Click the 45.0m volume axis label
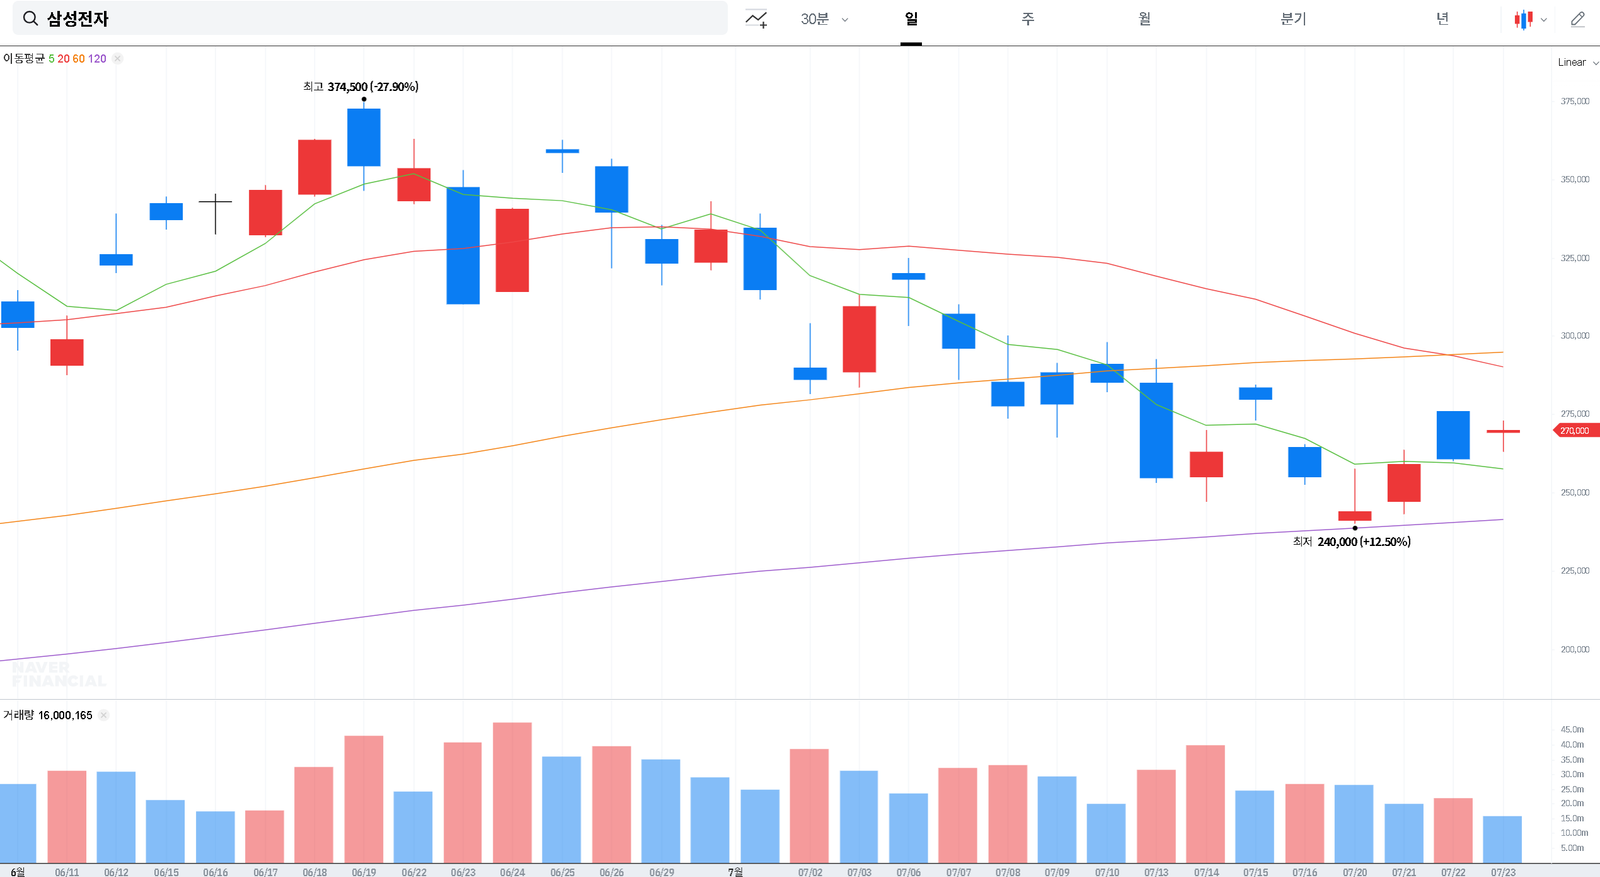The height and width of the screenshot is (877, 1600). (x=1572, y=729)
